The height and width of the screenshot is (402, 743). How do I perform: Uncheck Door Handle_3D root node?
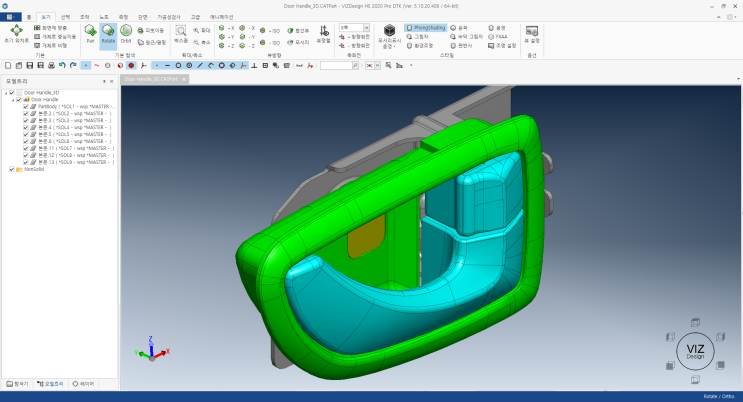(x=12, y=93)
